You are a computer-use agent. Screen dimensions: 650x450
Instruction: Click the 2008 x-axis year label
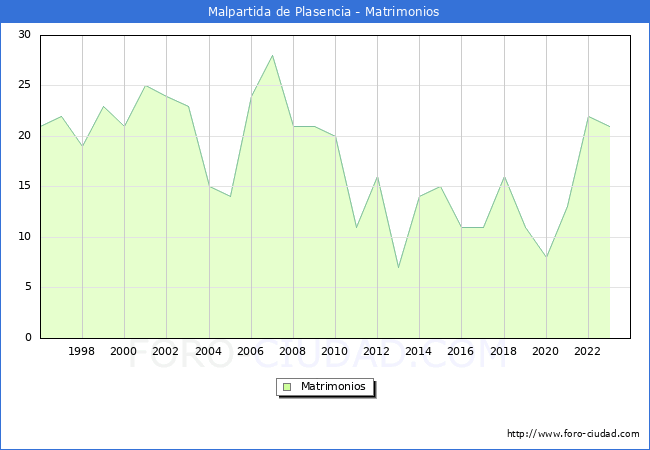(x=293, y=352)
